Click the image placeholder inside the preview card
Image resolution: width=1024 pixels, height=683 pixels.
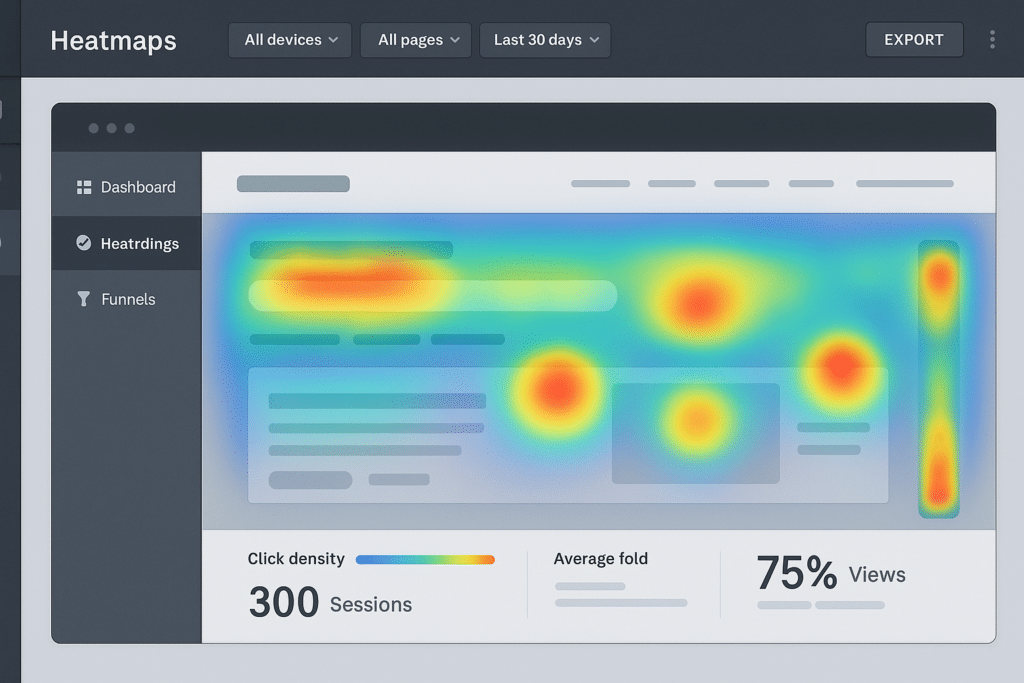coord(696,433)
